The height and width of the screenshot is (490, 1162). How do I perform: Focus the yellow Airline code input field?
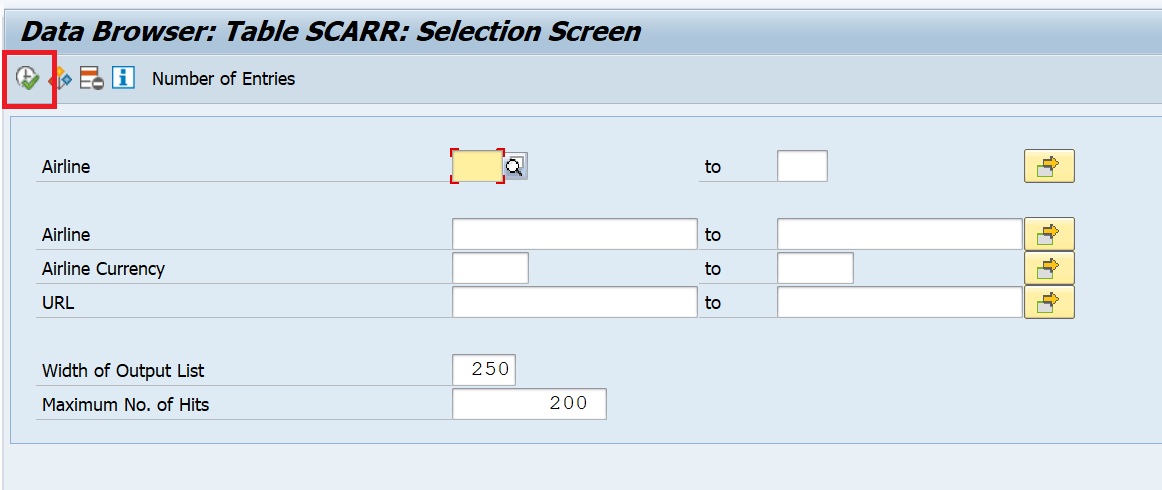(477, 166)
